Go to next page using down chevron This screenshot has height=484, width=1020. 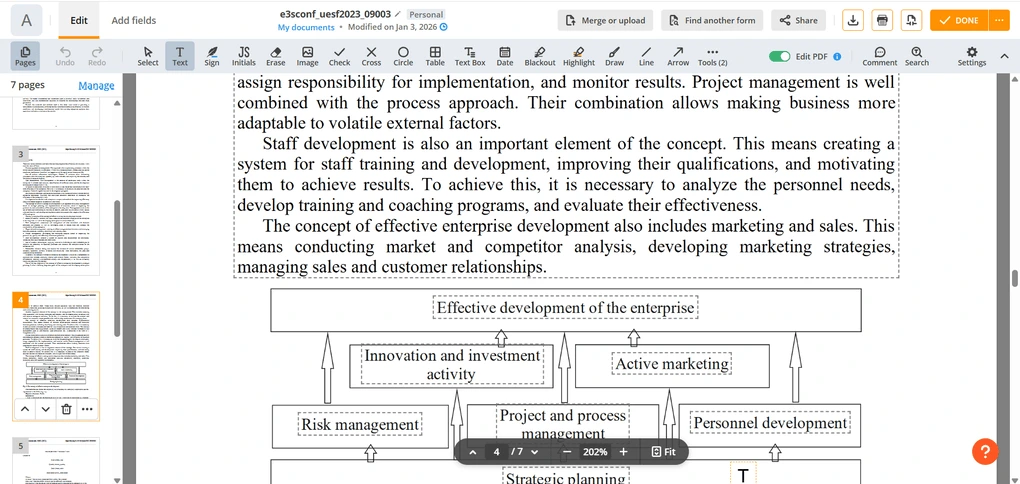[x=535, y=451]
